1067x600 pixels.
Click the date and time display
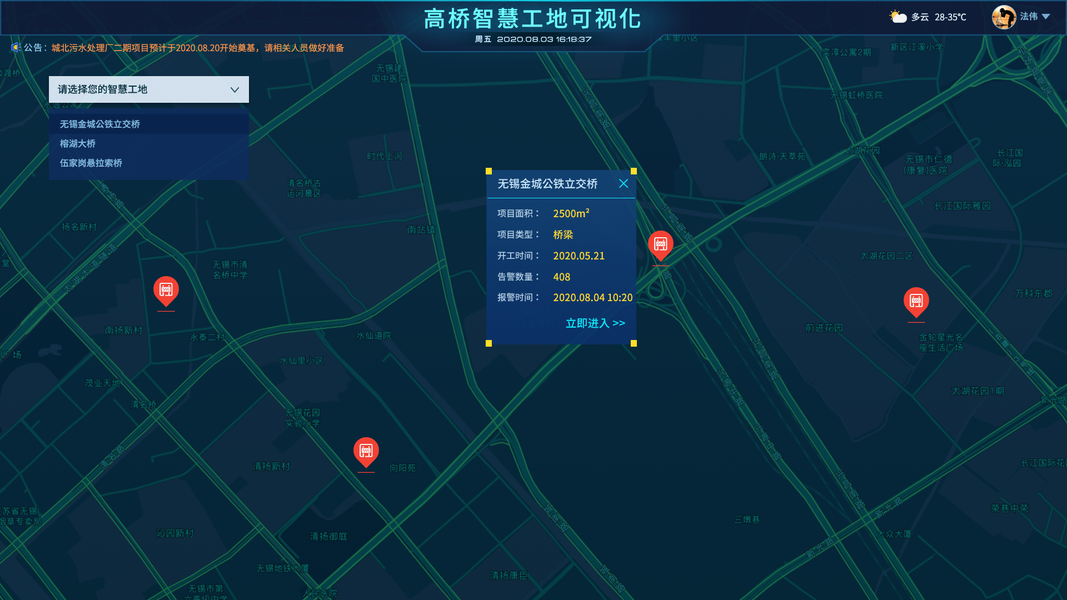[x=533, y=39]
